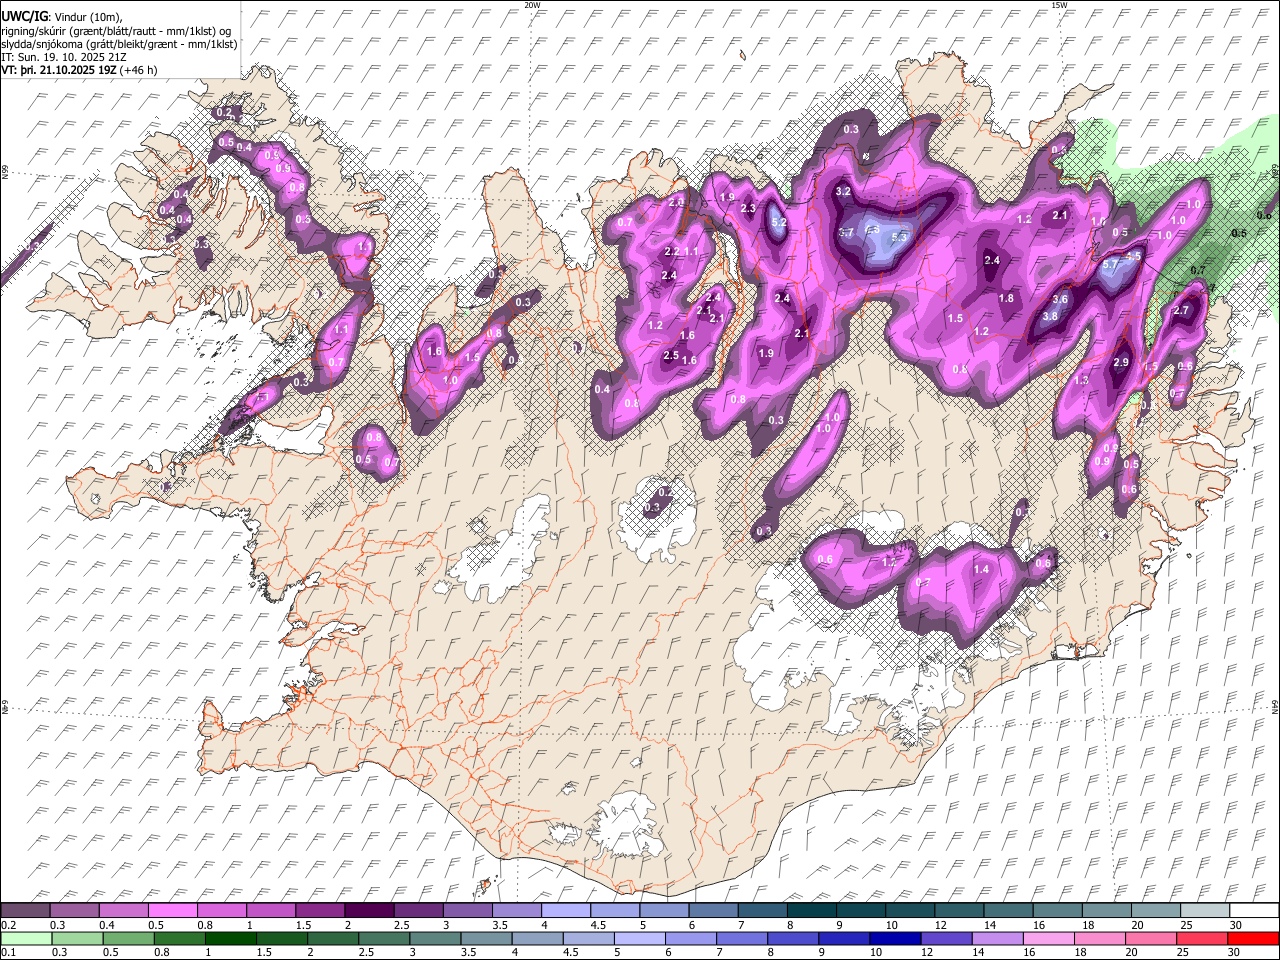The image size is (1280, 960).
Task: Click the bright pink 0.5–0.8 swatch in top legend row
Action: [172, 911]
